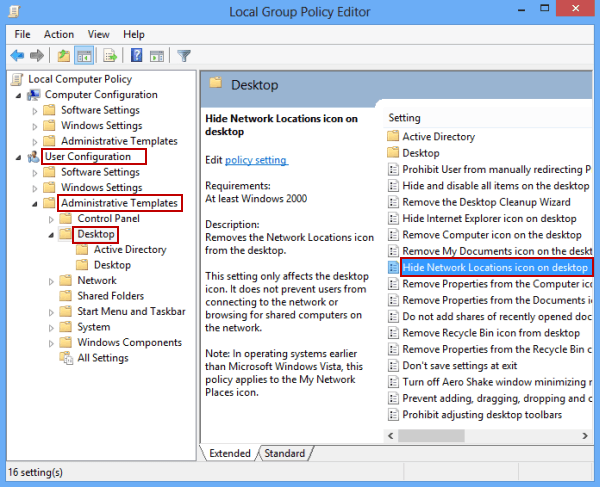Switch to the Standard tab
This screenshot has height=487, width=600.
(285, 453)
